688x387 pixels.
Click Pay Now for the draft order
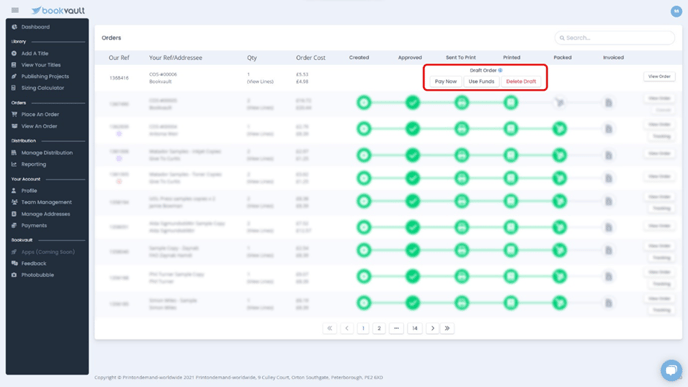445,82
